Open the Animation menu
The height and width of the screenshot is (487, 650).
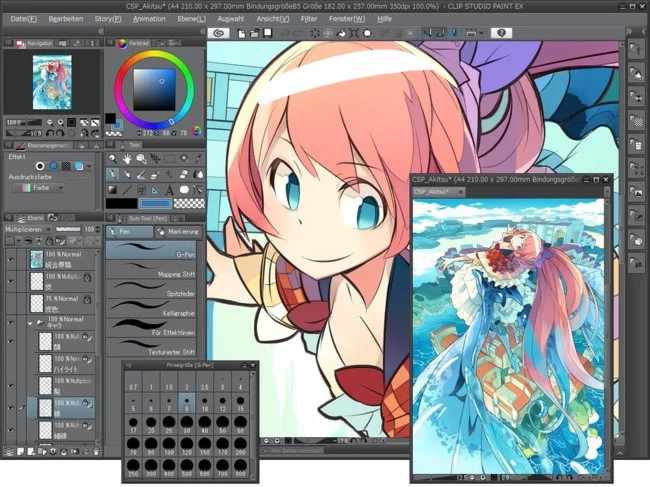149,19
